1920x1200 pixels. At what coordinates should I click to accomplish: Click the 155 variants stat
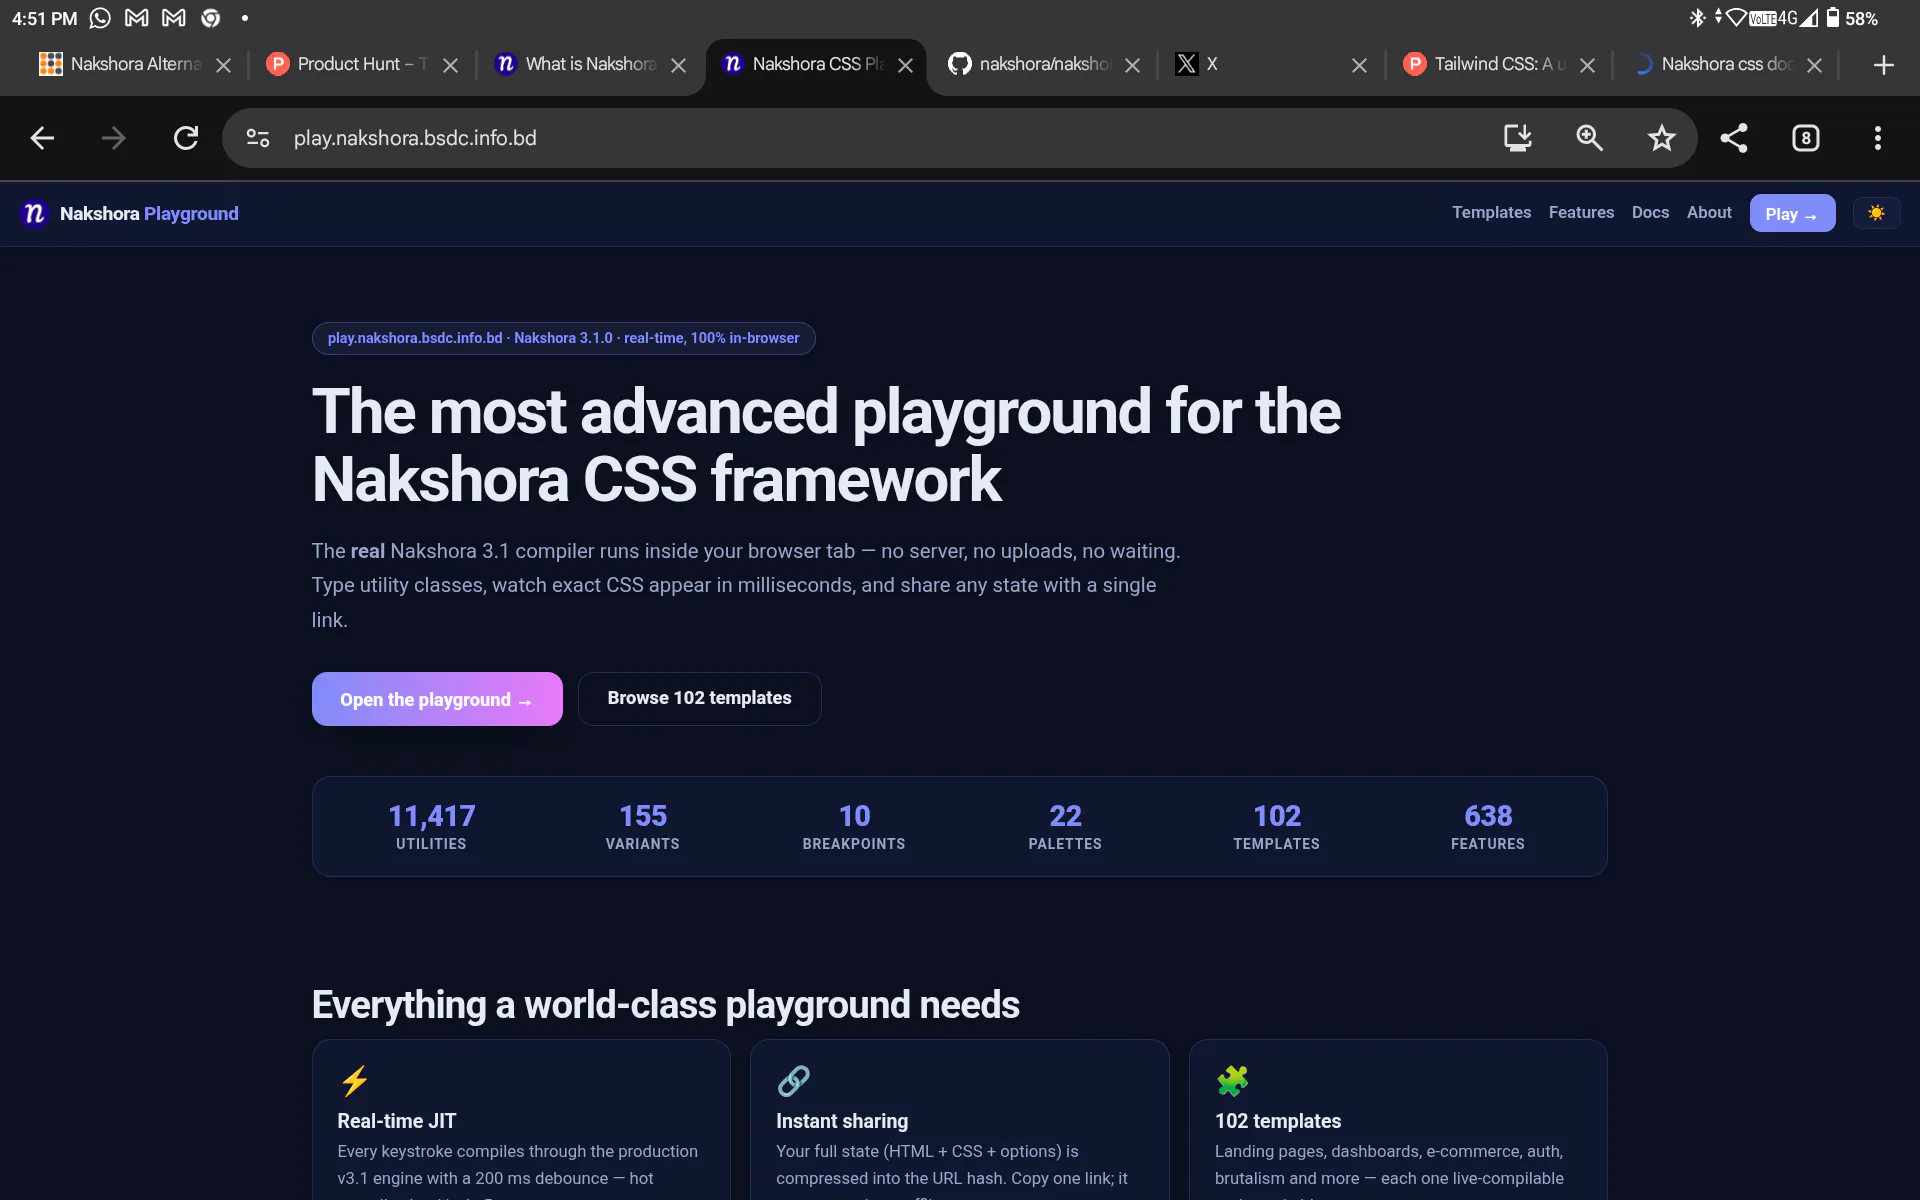(x=643, y=827)
